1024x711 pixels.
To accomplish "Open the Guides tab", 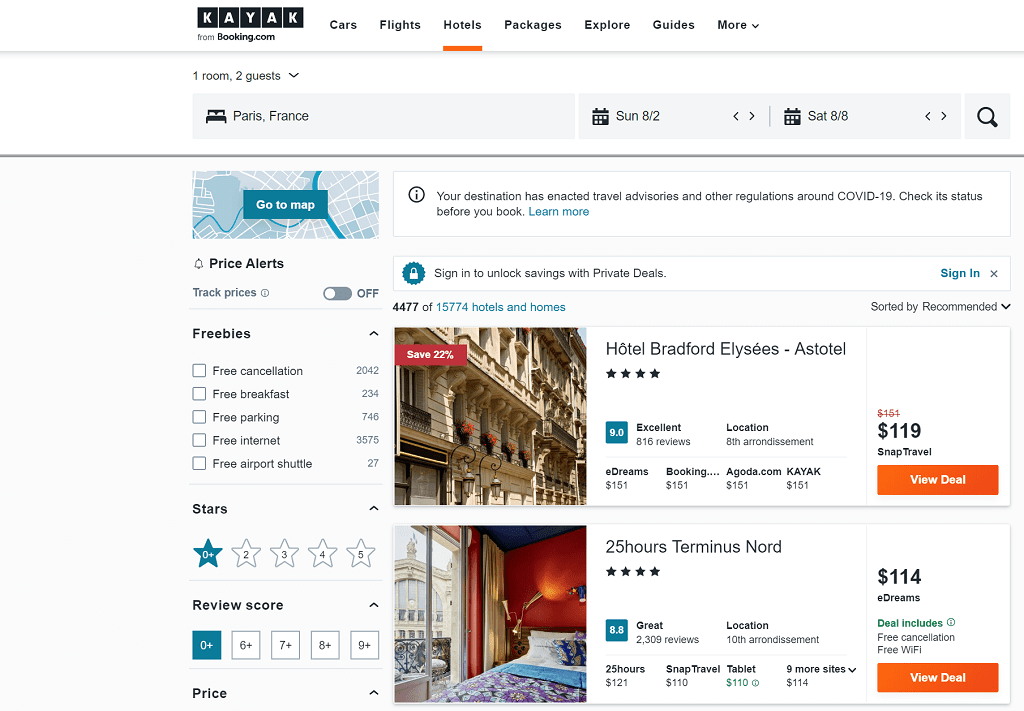I will pos(673,25).
